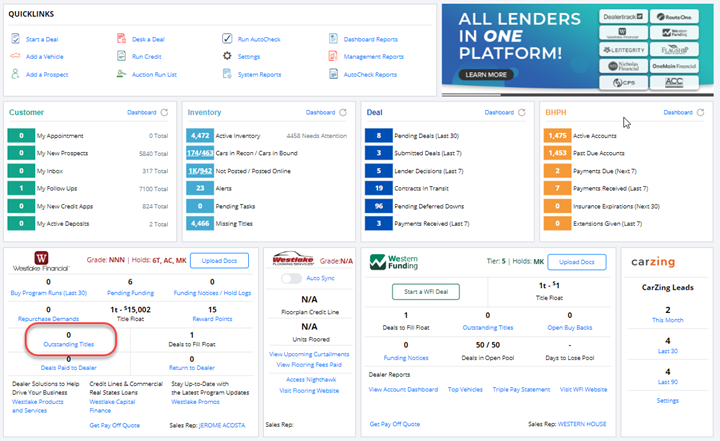Open the Reward Points link
The image size is (720, 441).
tap(212, 319)
